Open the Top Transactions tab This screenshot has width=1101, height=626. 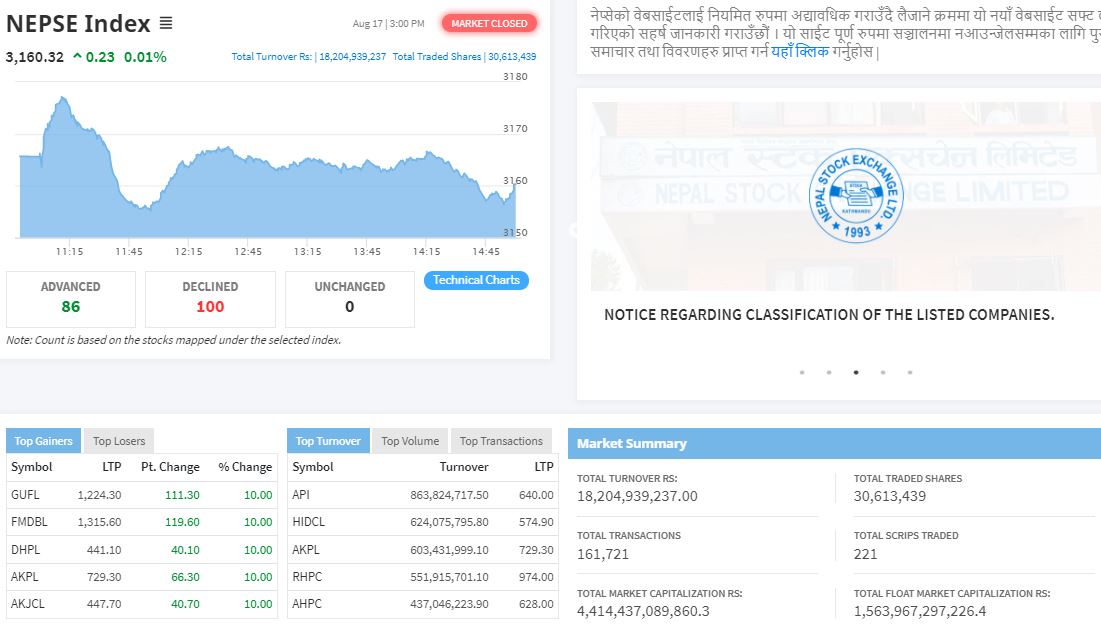[501, 441]
